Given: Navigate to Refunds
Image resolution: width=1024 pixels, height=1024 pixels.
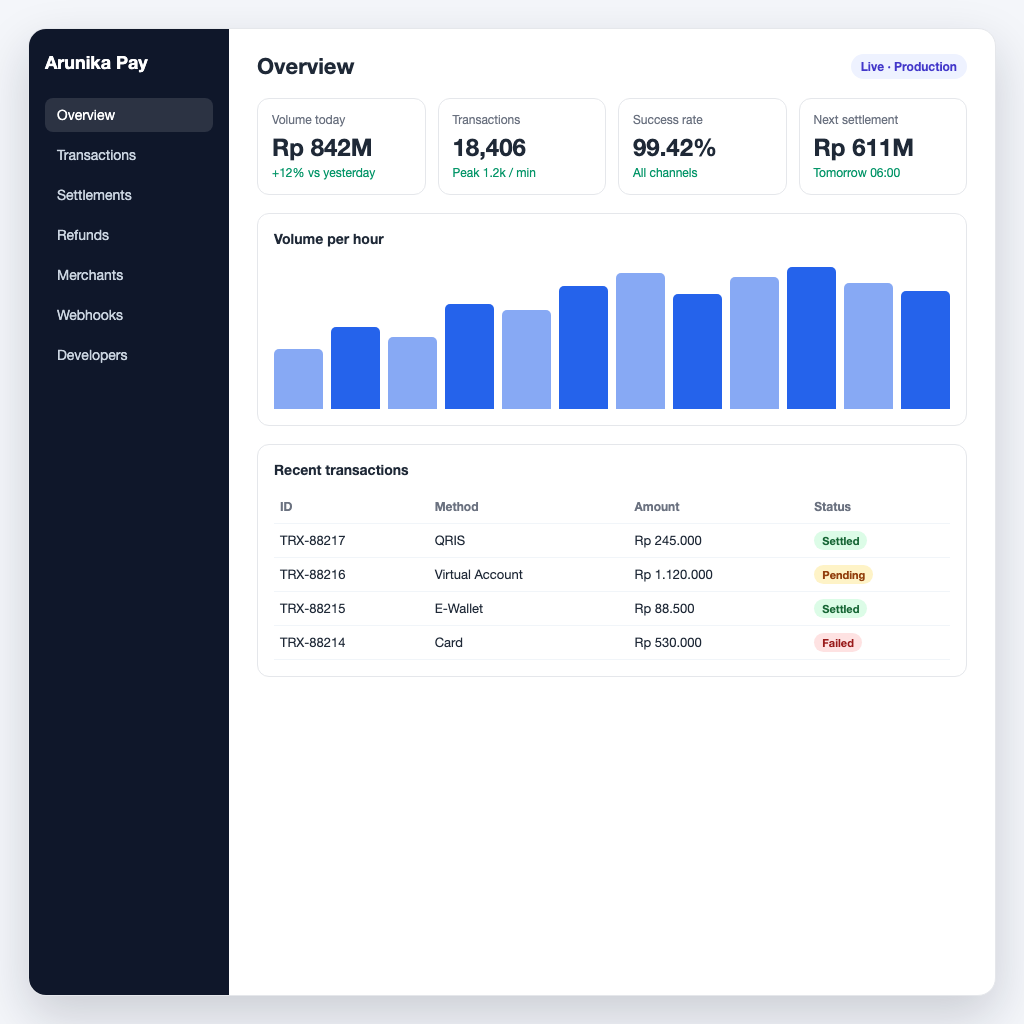Looking at the screenshot, I should [x=129, y=235].
